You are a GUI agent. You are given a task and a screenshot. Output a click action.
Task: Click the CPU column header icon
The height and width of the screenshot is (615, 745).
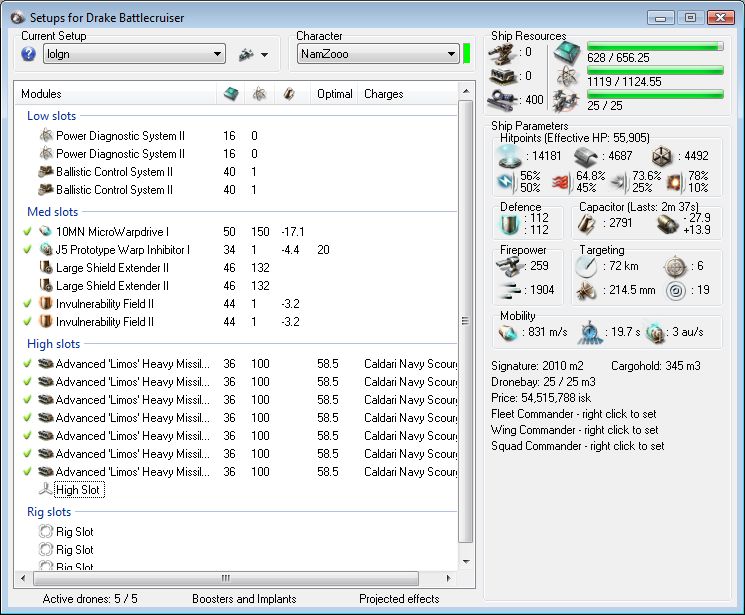231,94
